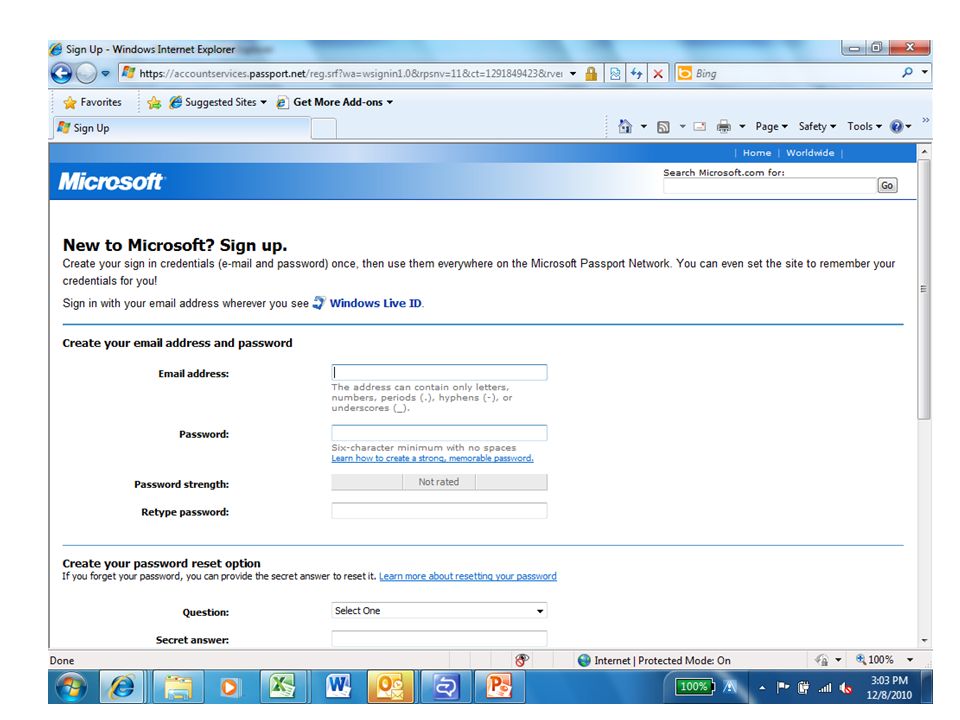Open the Home button dropdown arrow
The image size is (960, 720).
click(x=643, y=127)
